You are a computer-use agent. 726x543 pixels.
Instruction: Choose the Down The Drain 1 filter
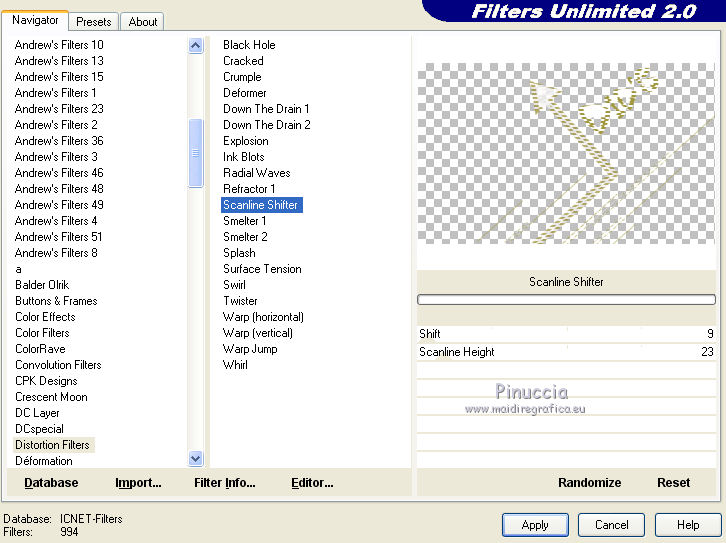coord(266,109)
